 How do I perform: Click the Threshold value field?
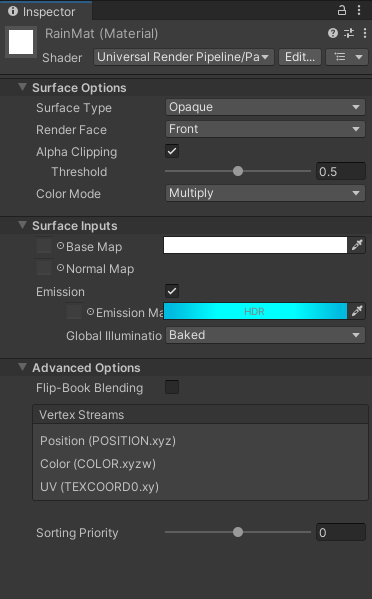pyautogui.click(x=341, y=171)
